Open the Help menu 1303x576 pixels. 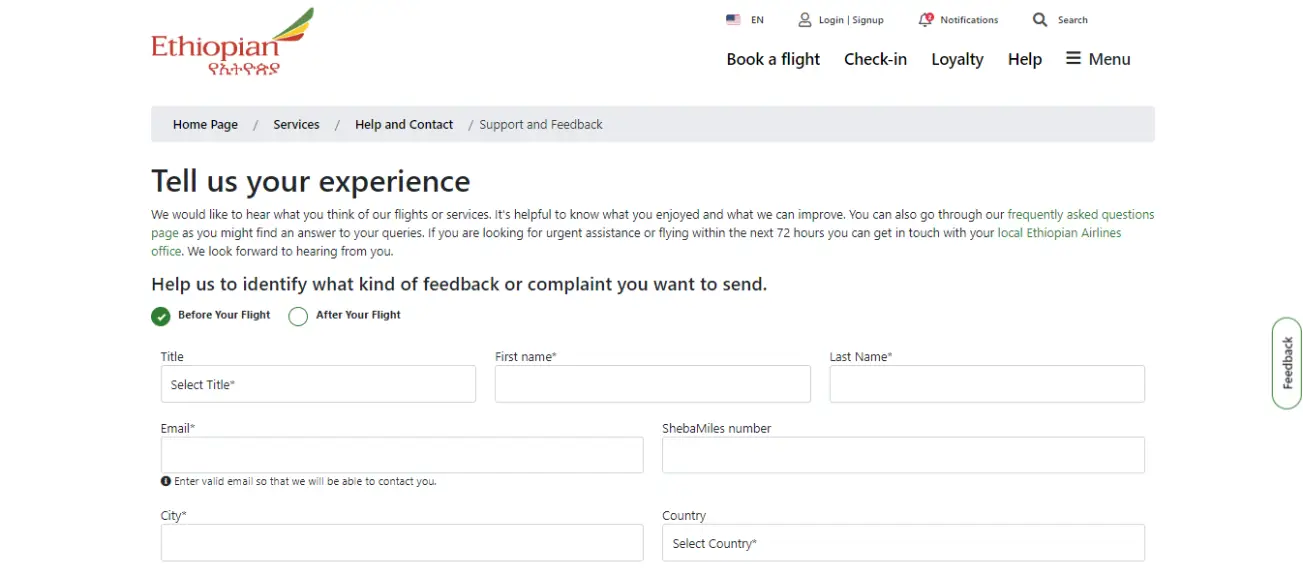coord(1025,59)
